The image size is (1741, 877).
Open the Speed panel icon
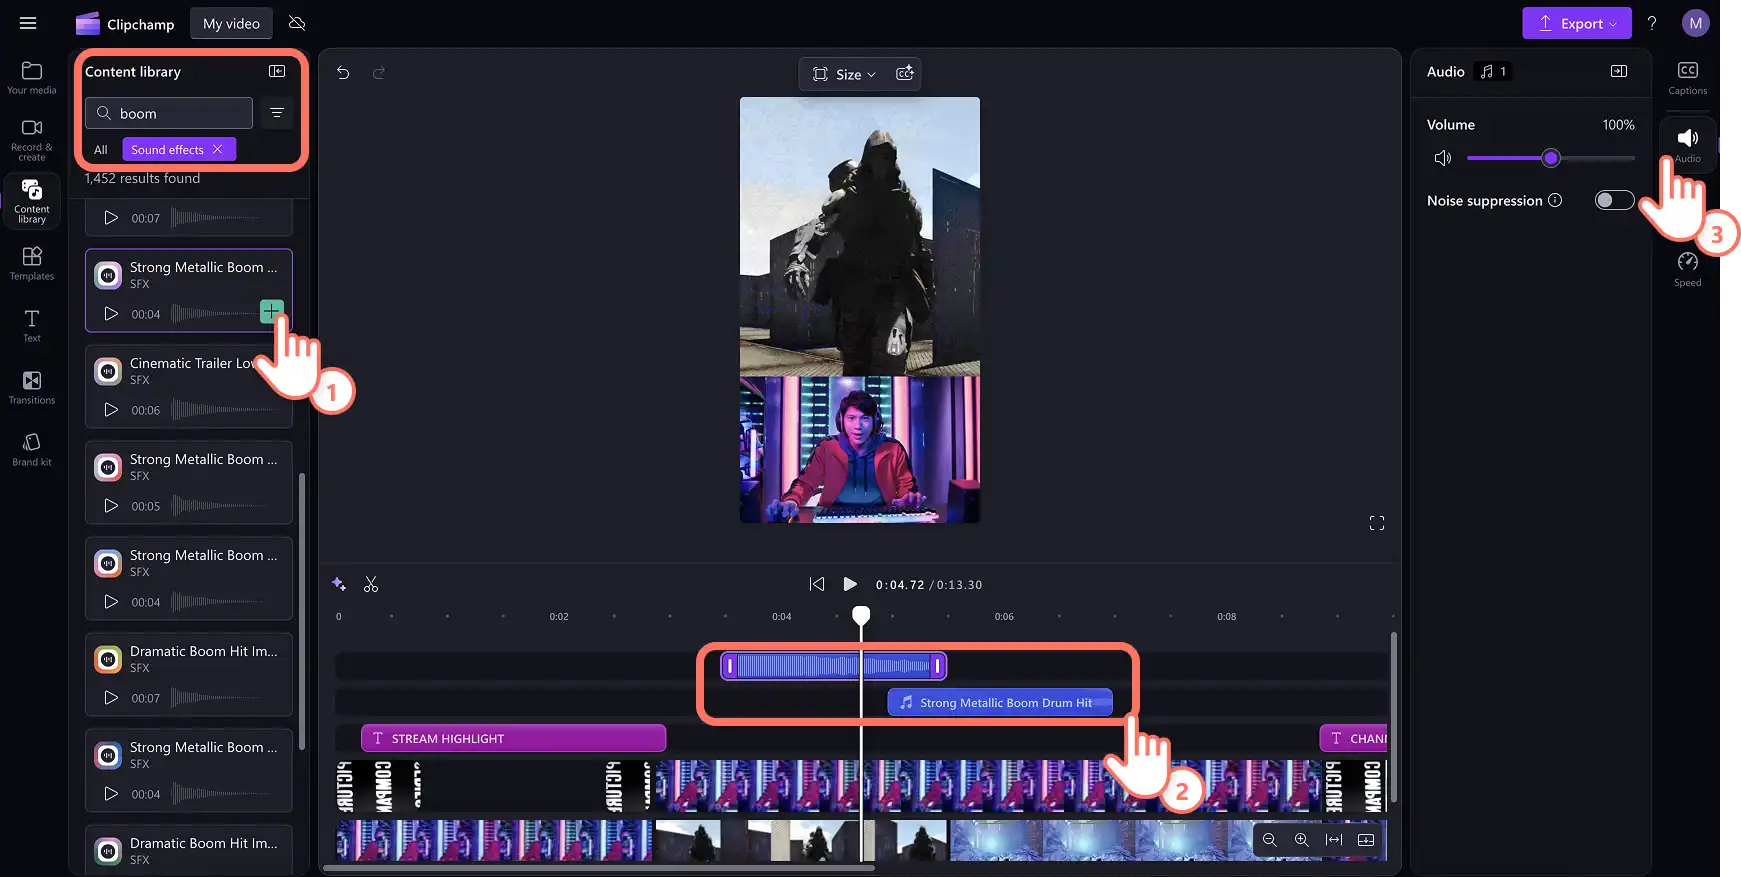[x=1687, y=269]
